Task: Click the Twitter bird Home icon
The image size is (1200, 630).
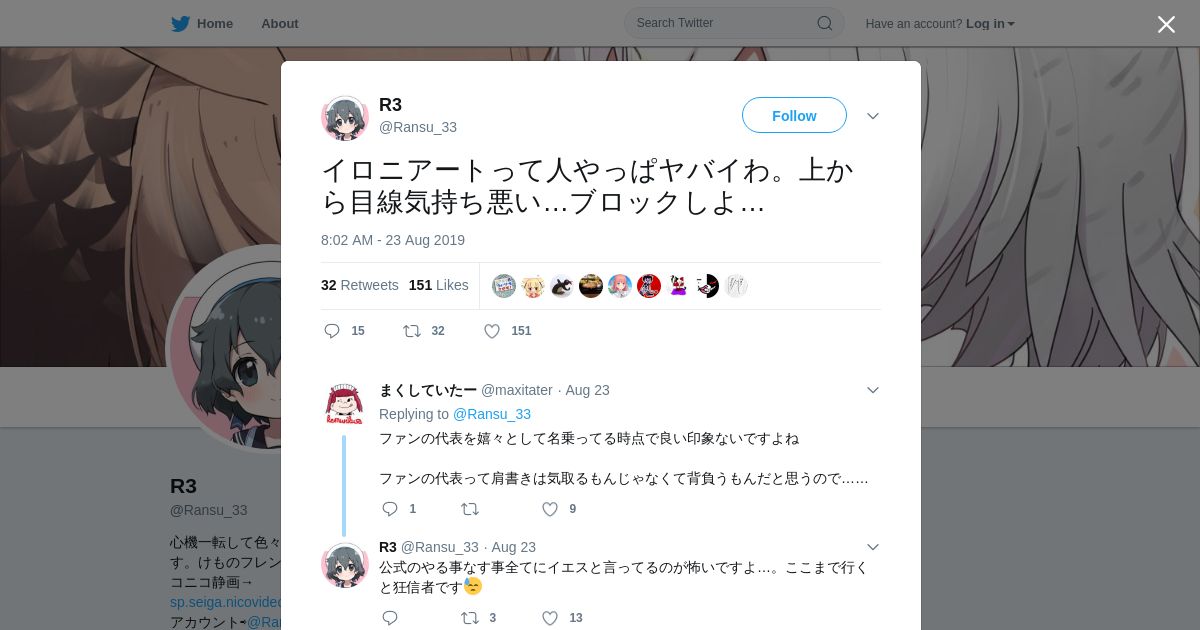Action: (180, 23)
